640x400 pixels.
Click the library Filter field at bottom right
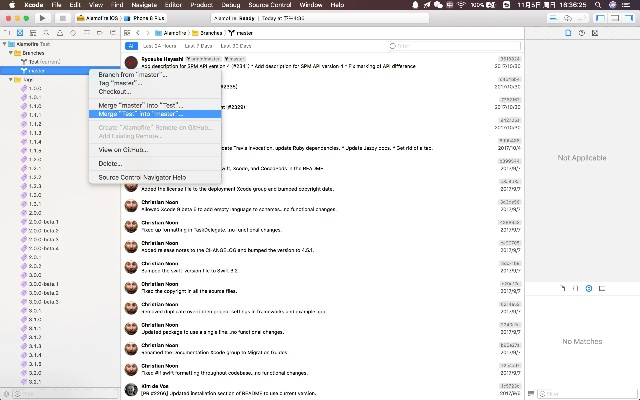click(586, 394)
